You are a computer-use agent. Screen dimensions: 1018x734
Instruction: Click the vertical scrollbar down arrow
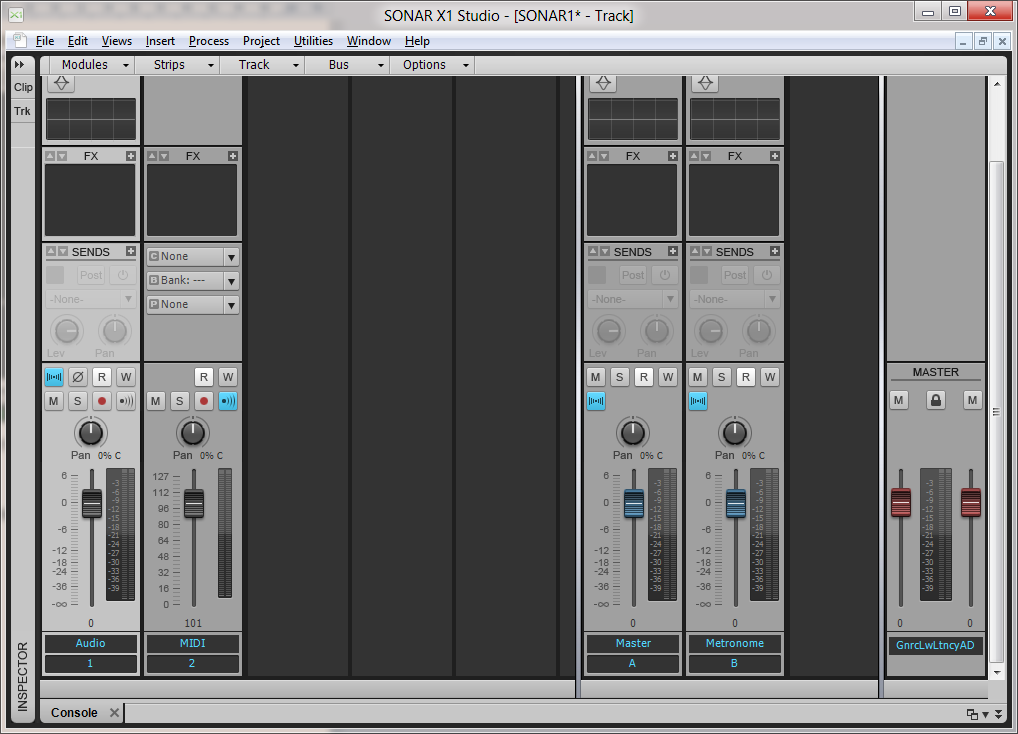click(x=998, y=672)
